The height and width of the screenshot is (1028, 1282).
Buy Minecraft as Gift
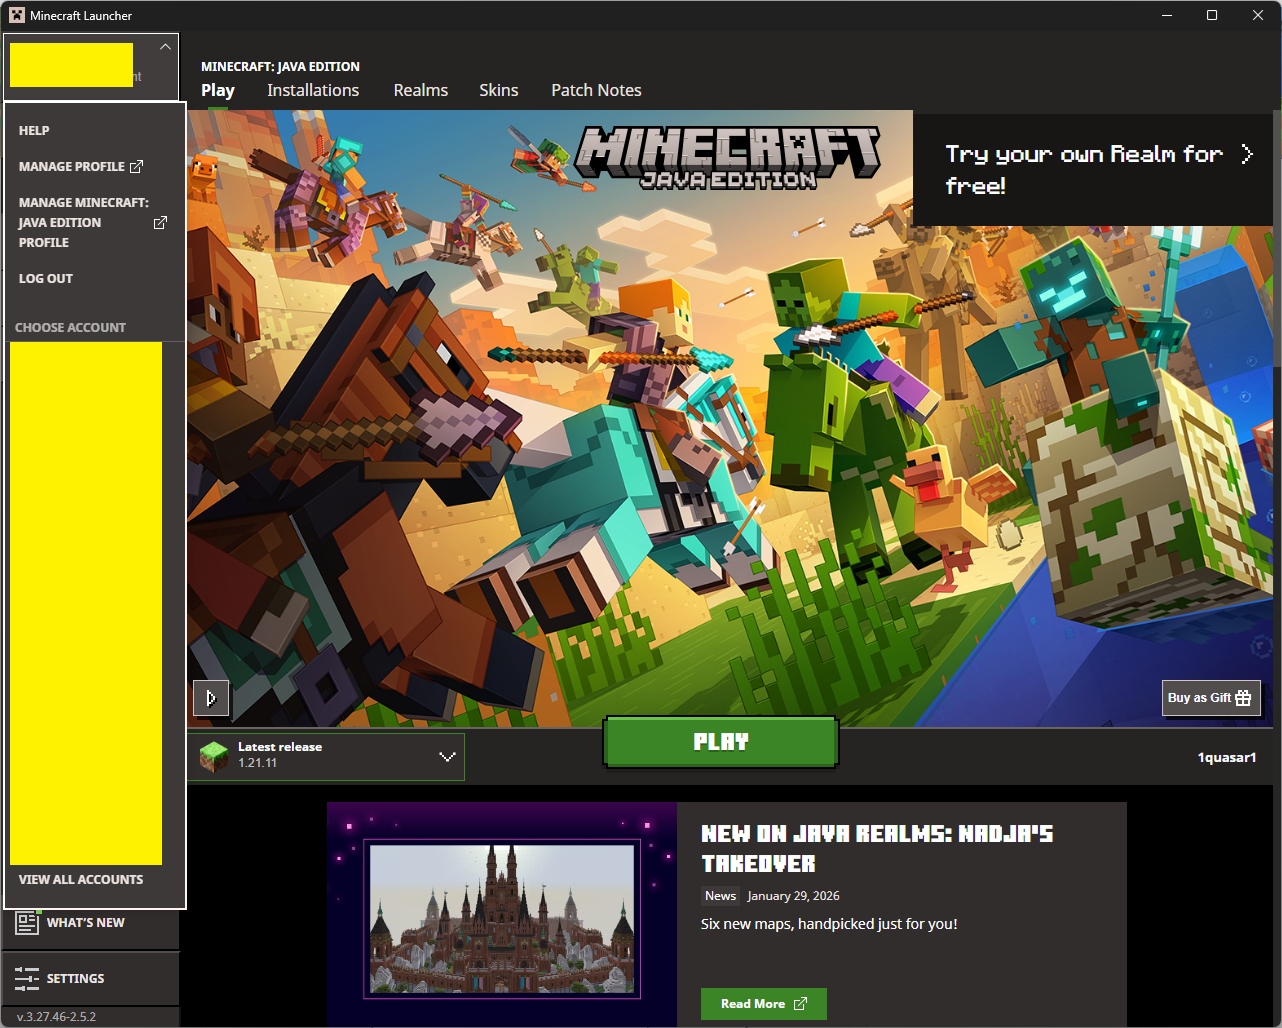coord(1210,698)
